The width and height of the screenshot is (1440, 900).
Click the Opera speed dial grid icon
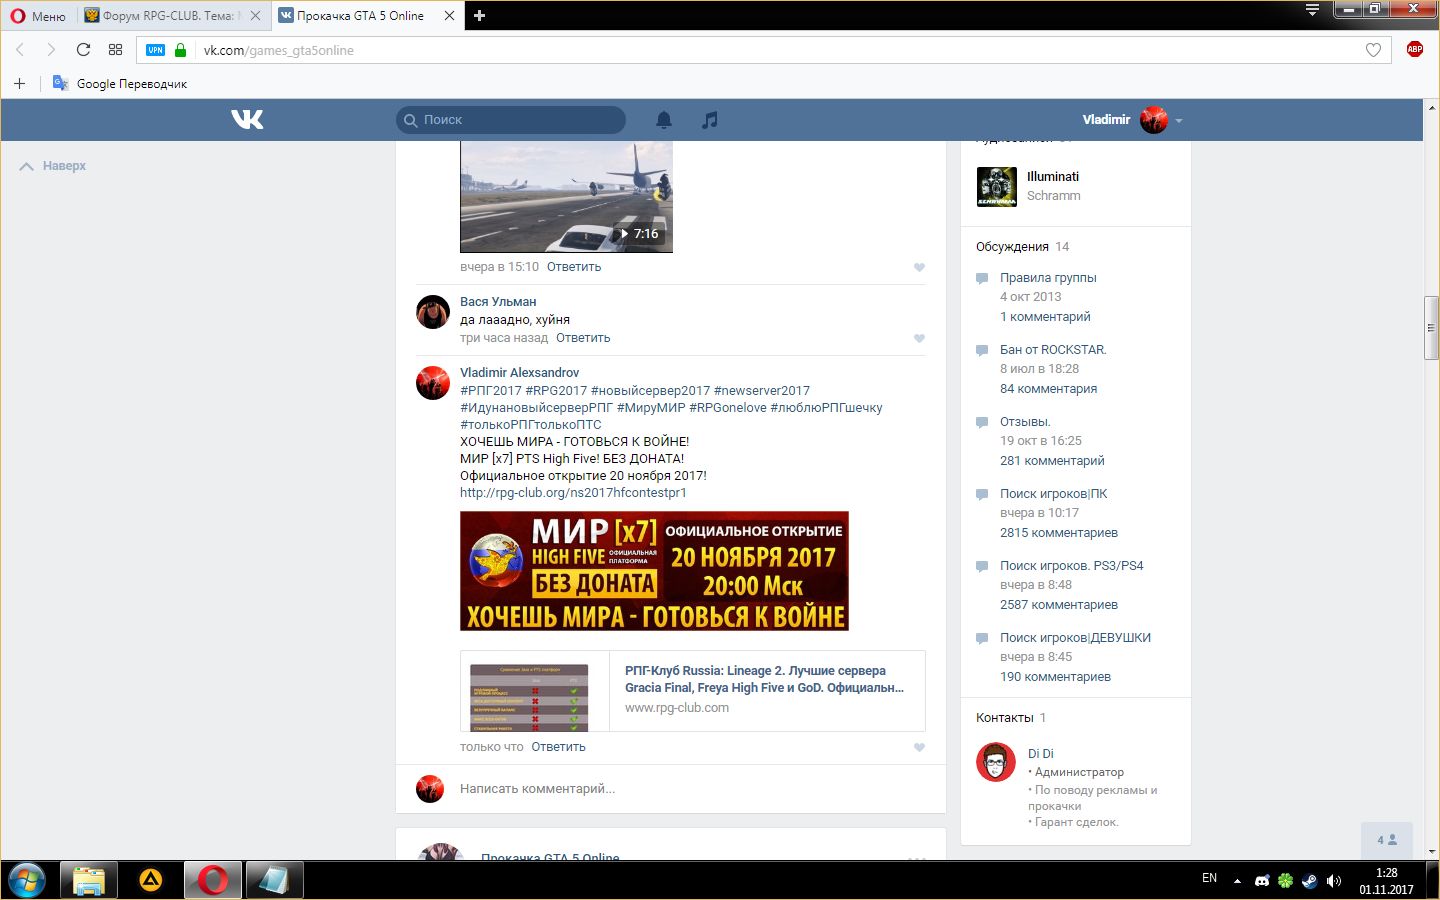[x=115, y=50]
